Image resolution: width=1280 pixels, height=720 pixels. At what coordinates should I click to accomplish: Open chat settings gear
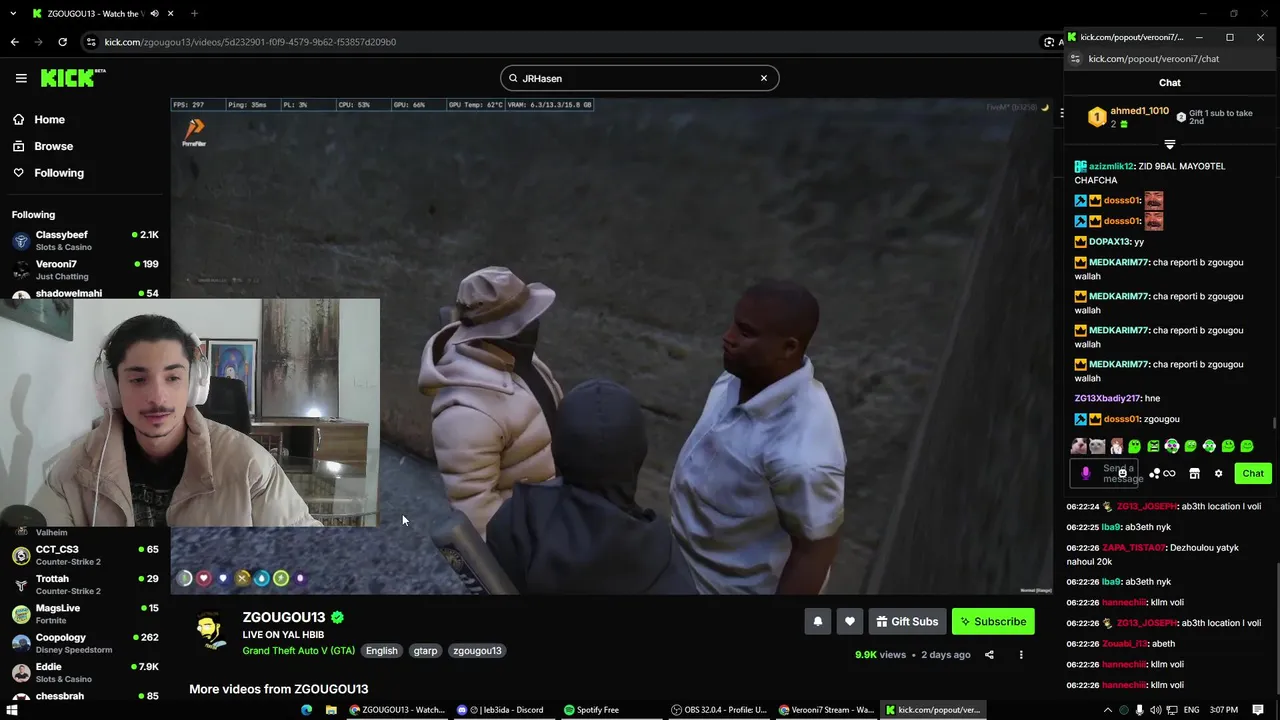[1218, 474]
